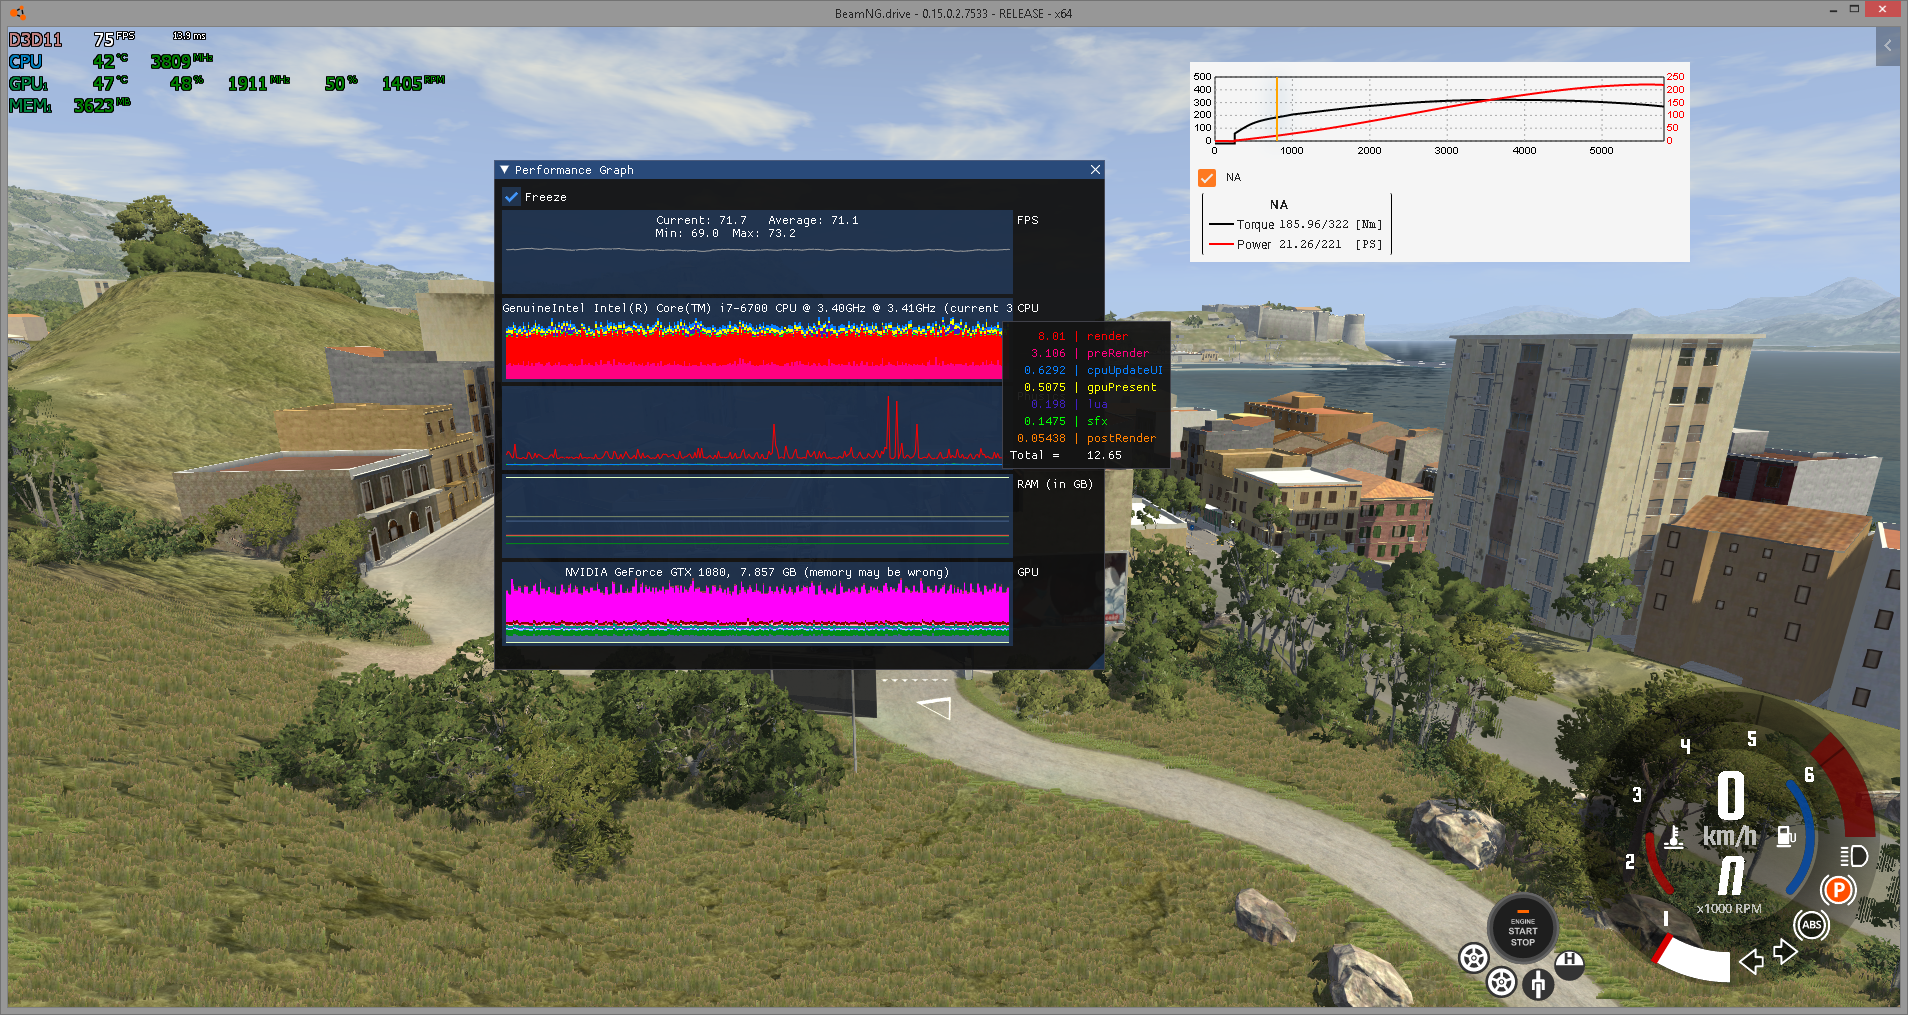
Task: Click the Performance Graph title bar
Action: point(799,170)
